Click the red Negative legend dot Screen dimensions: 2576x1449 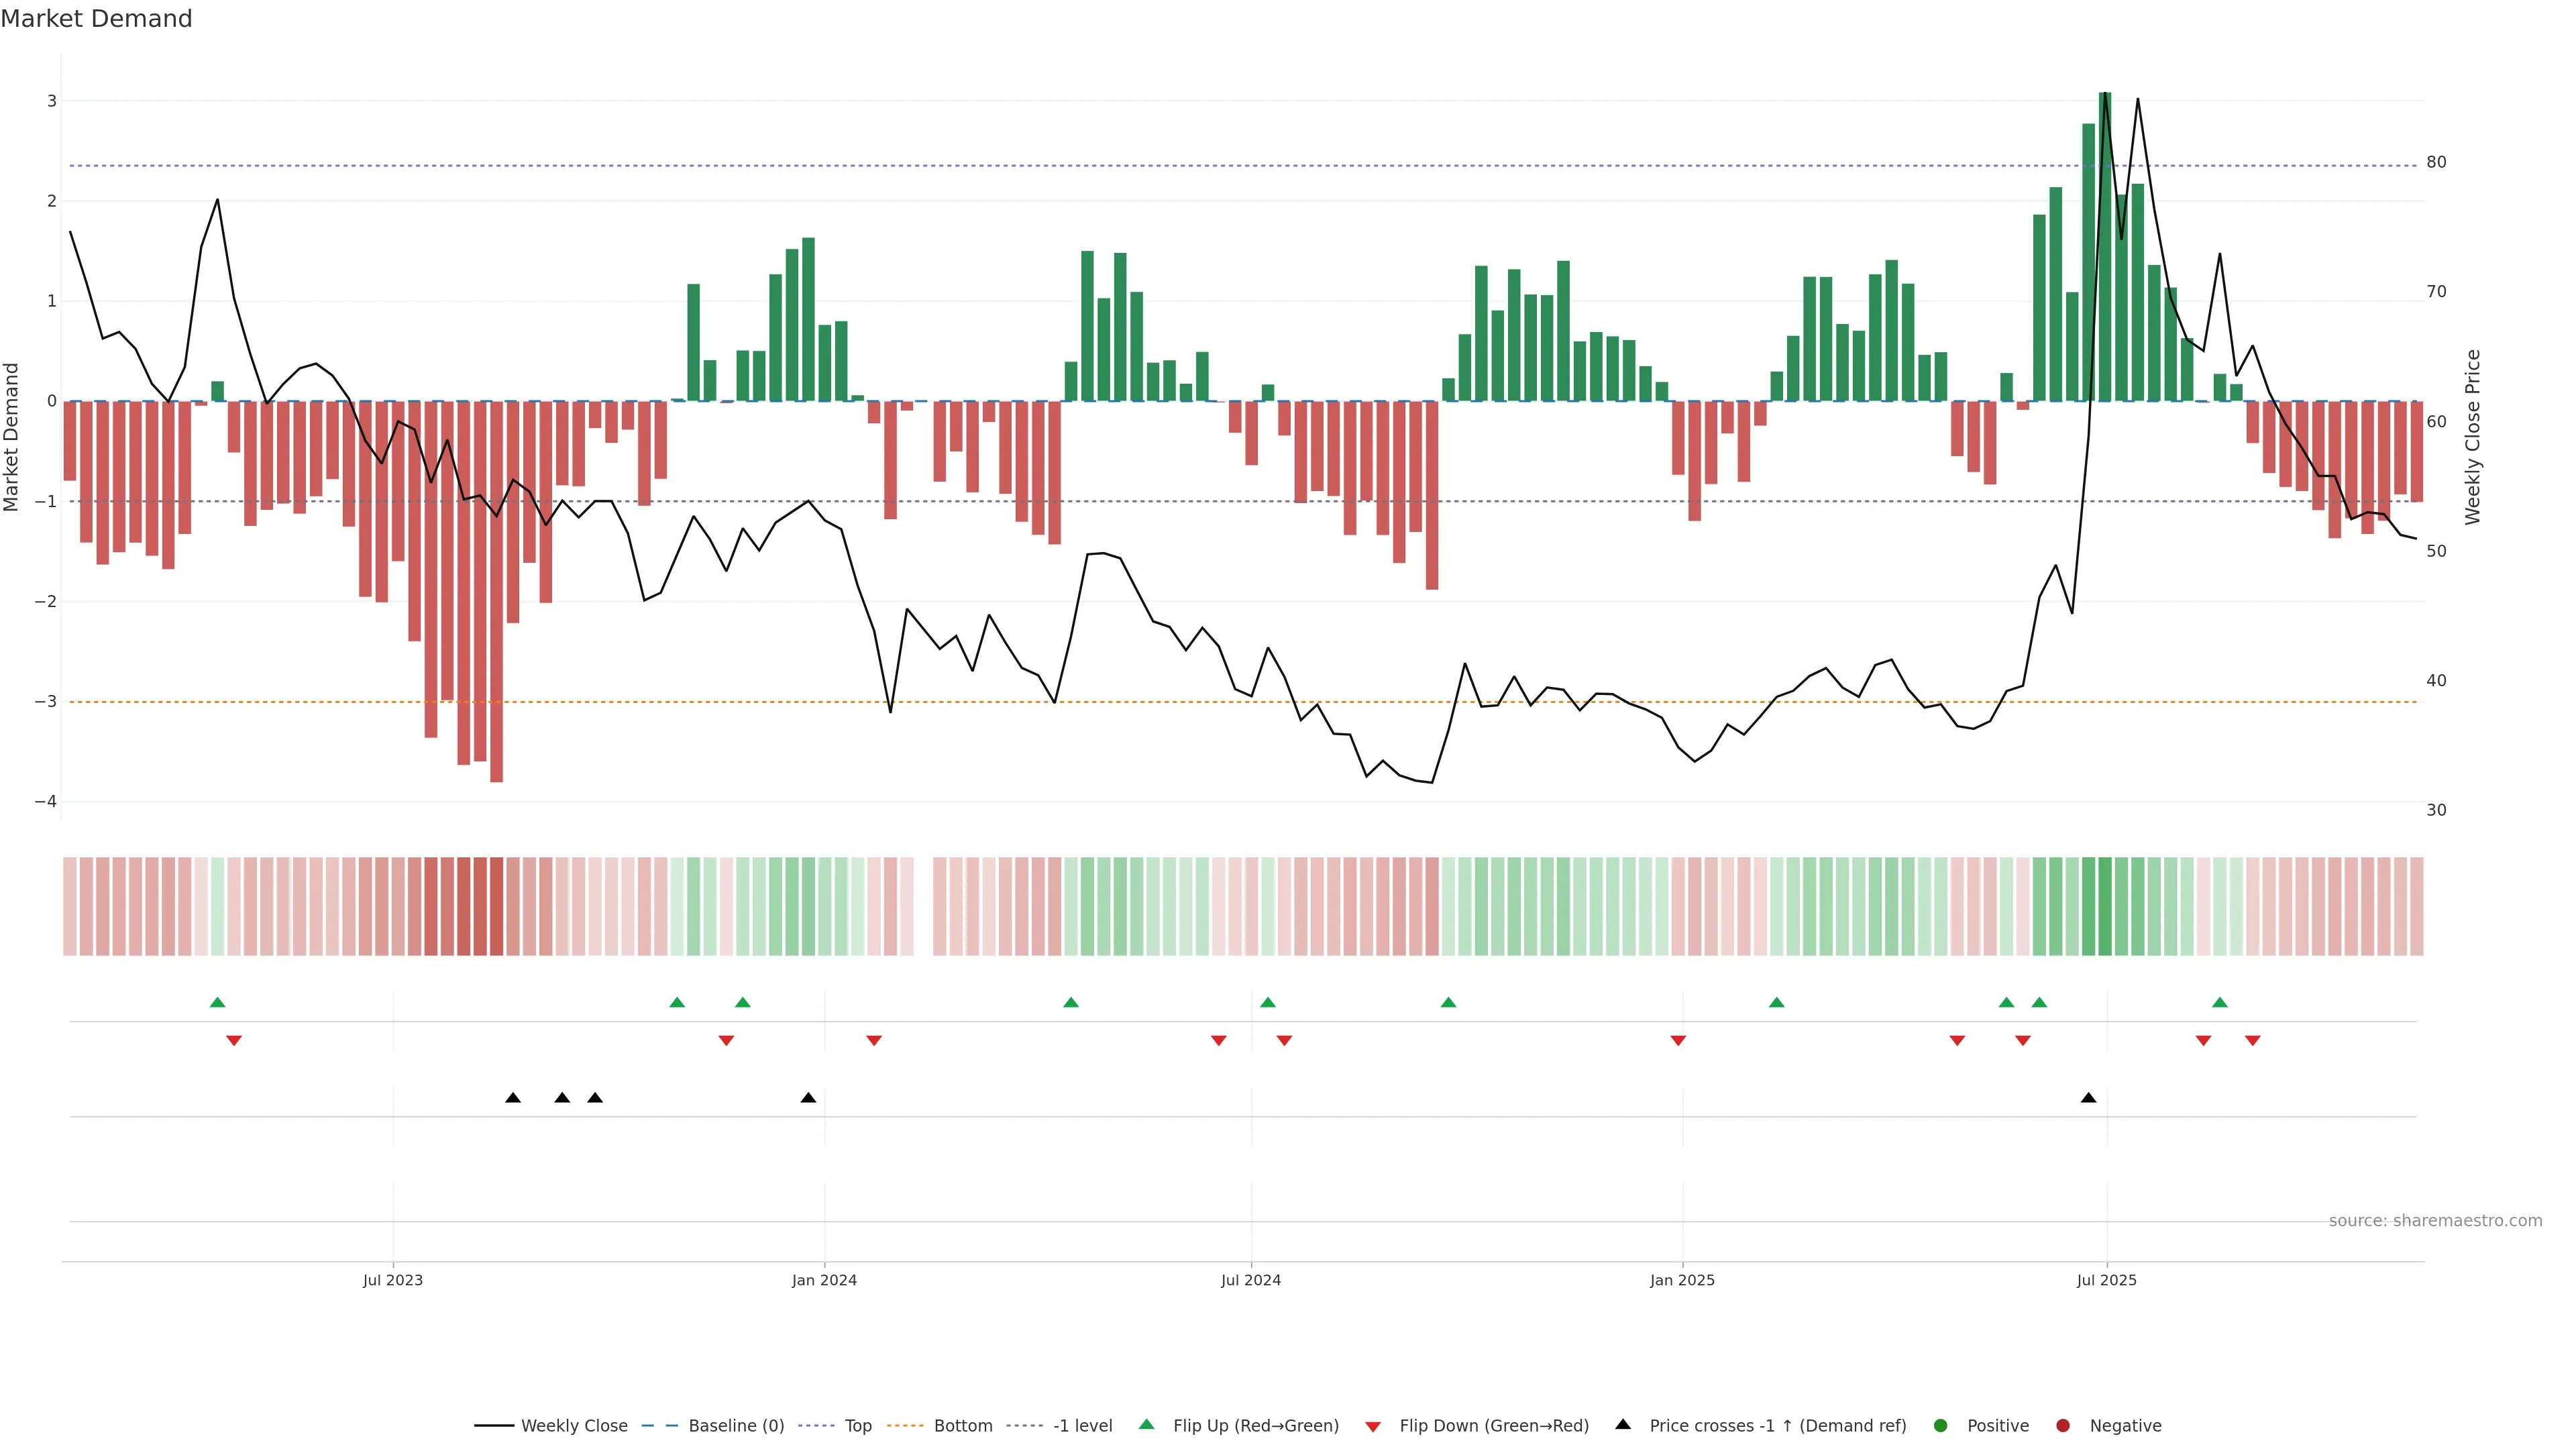coord(2063,1426)
